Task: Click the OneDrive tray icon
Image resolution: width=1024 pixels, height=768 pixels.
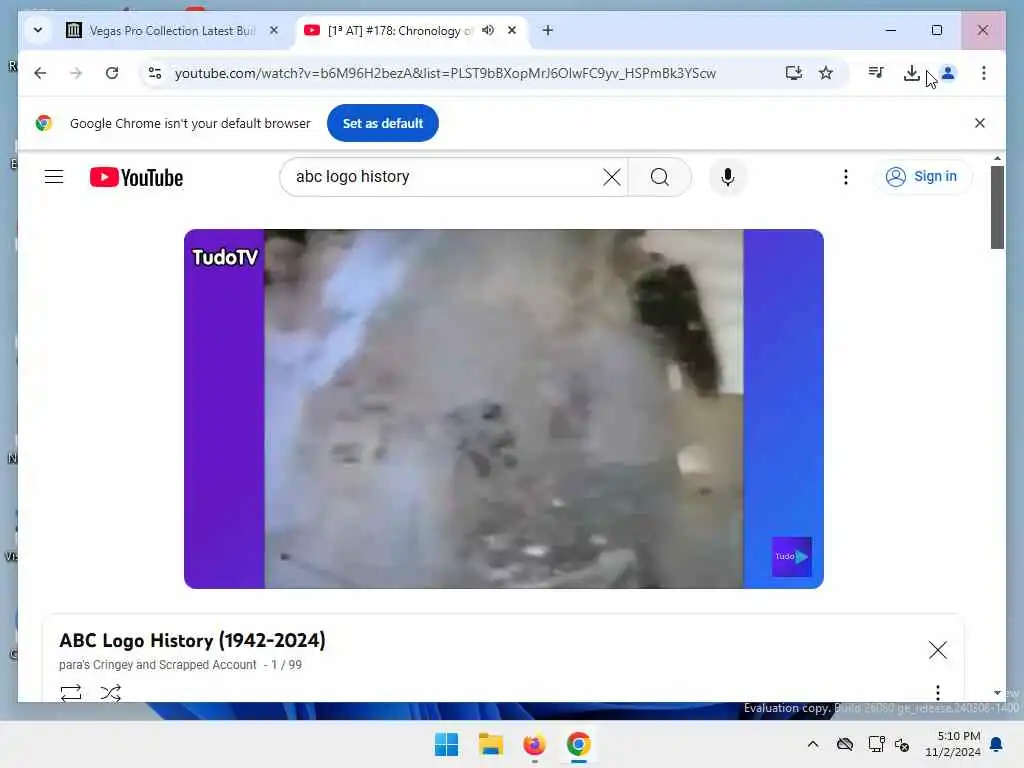Action: (x=845, y=744)
